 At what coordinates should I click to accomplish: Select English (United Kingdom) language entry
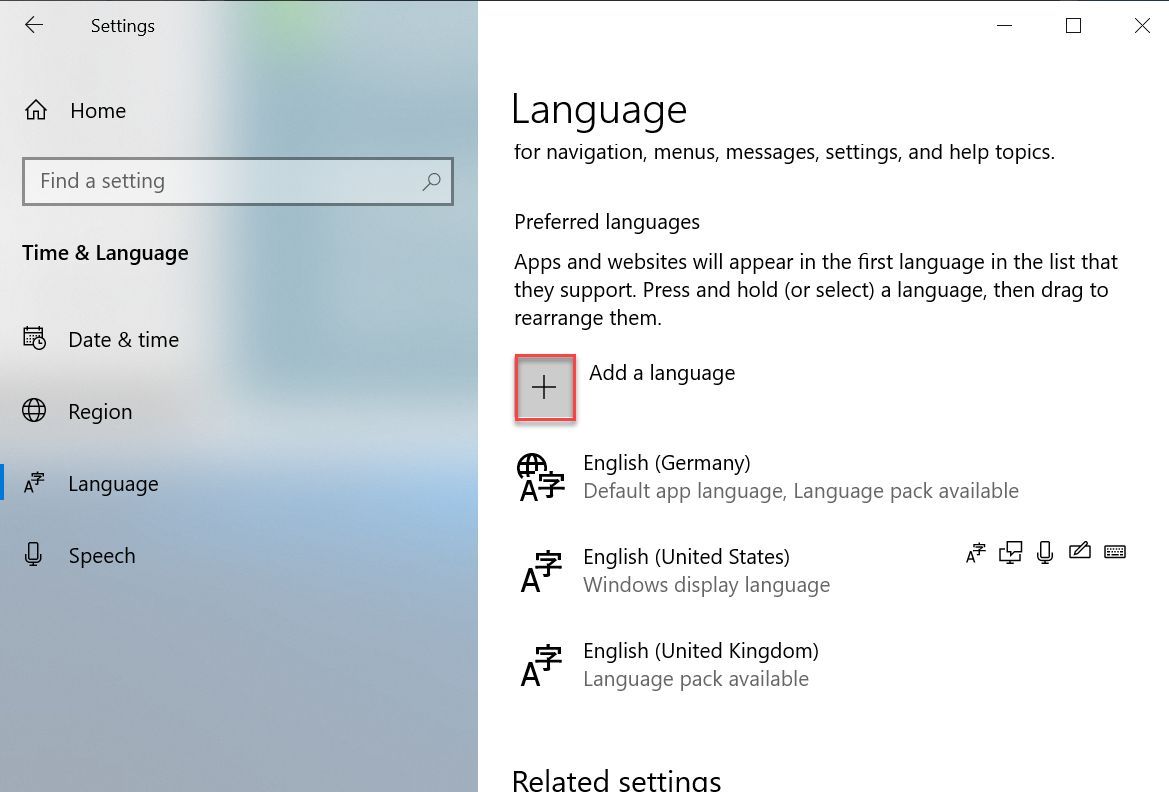tap(823, 664)
